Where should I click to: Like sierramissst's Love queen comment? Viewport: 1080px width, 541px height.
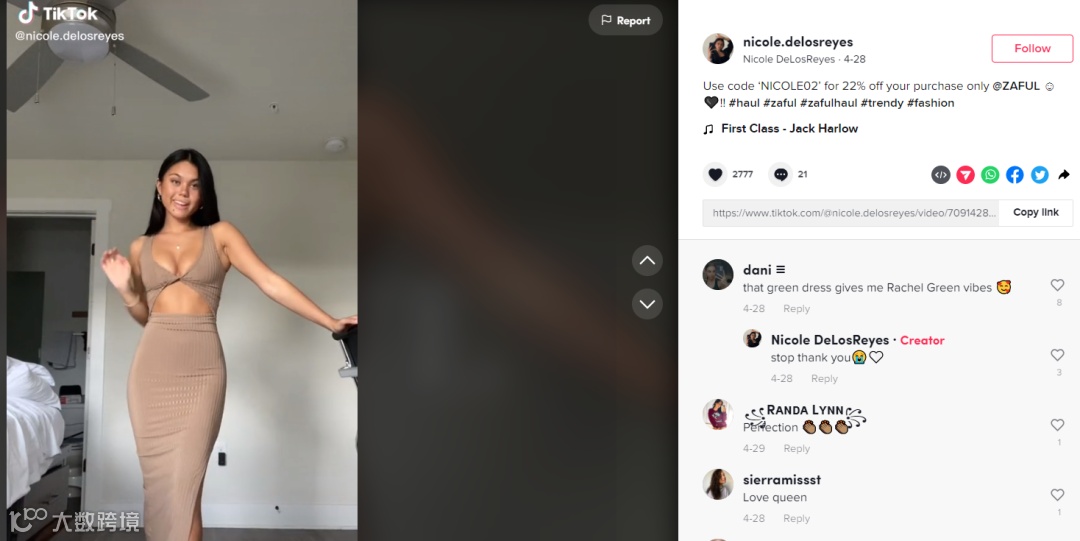click(1057, 495)
